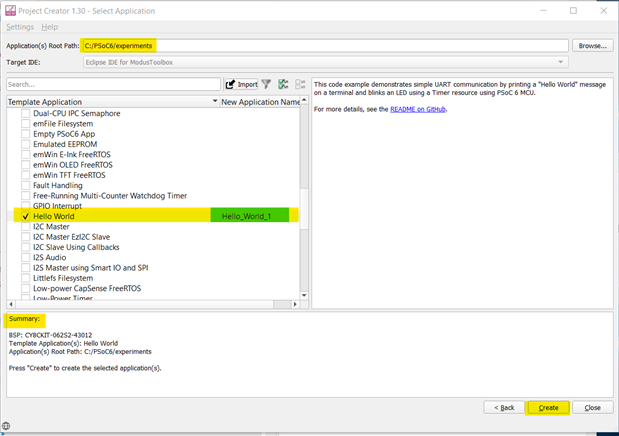Check the Fault Handling checkbox
The height and width of the screenshot is (436, 619).
point(26,185)
